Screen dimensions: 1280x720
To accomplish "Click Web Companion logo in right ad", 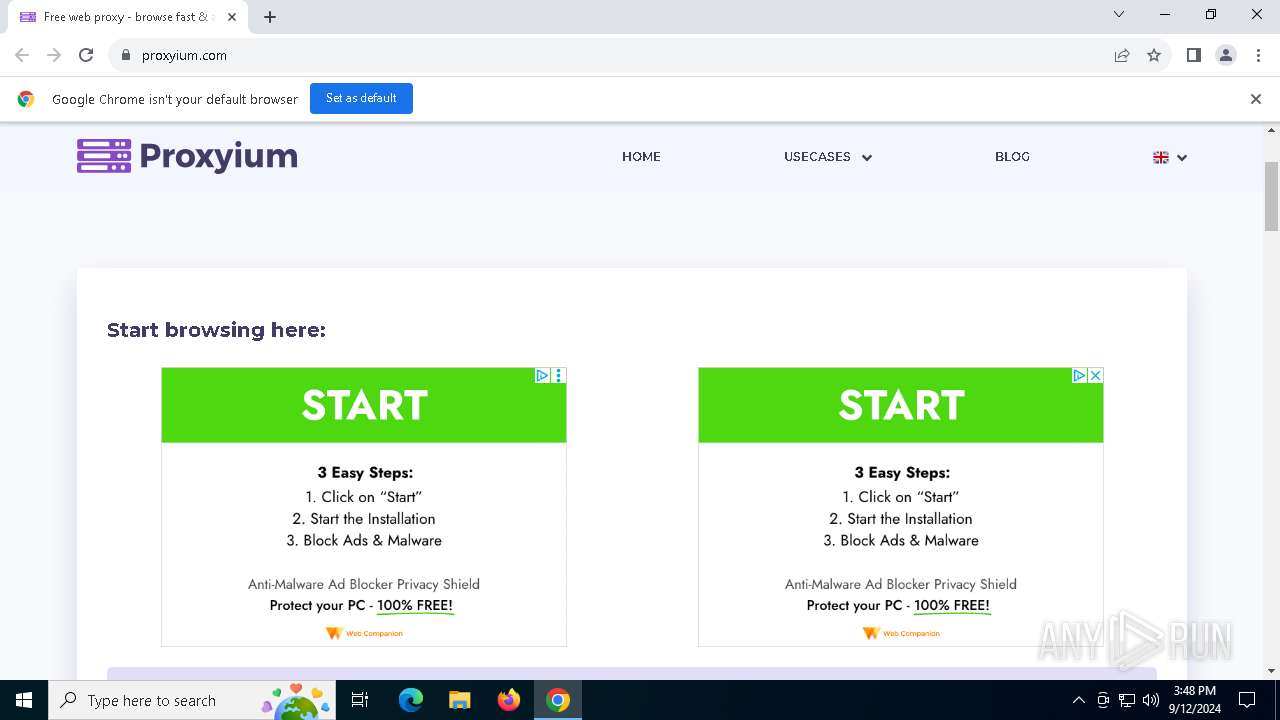I will pyautogui.click(x=901, y=633).
